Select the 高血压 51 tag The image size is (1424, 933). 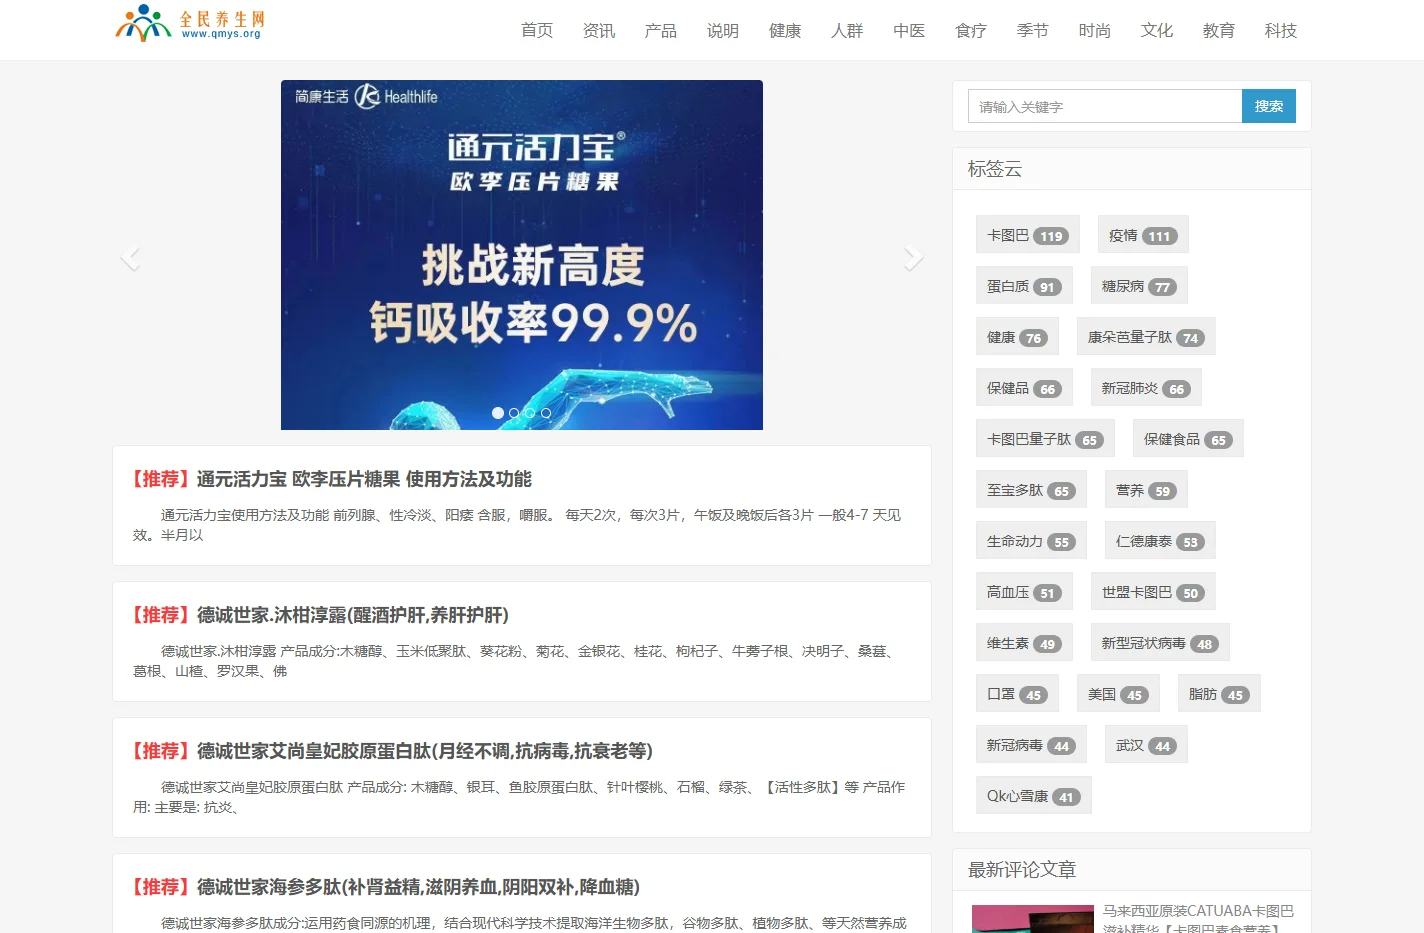click(x=1024, y=592)
